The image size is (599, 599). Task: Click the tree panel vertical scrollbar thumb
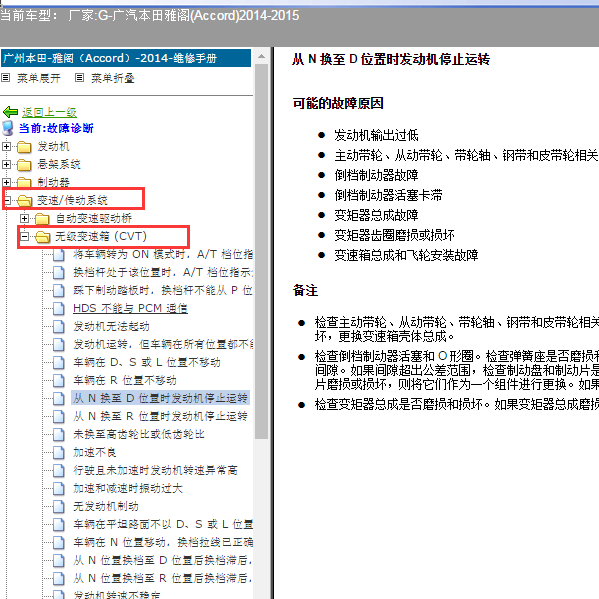pyautogui.click(x=261, y=252)
